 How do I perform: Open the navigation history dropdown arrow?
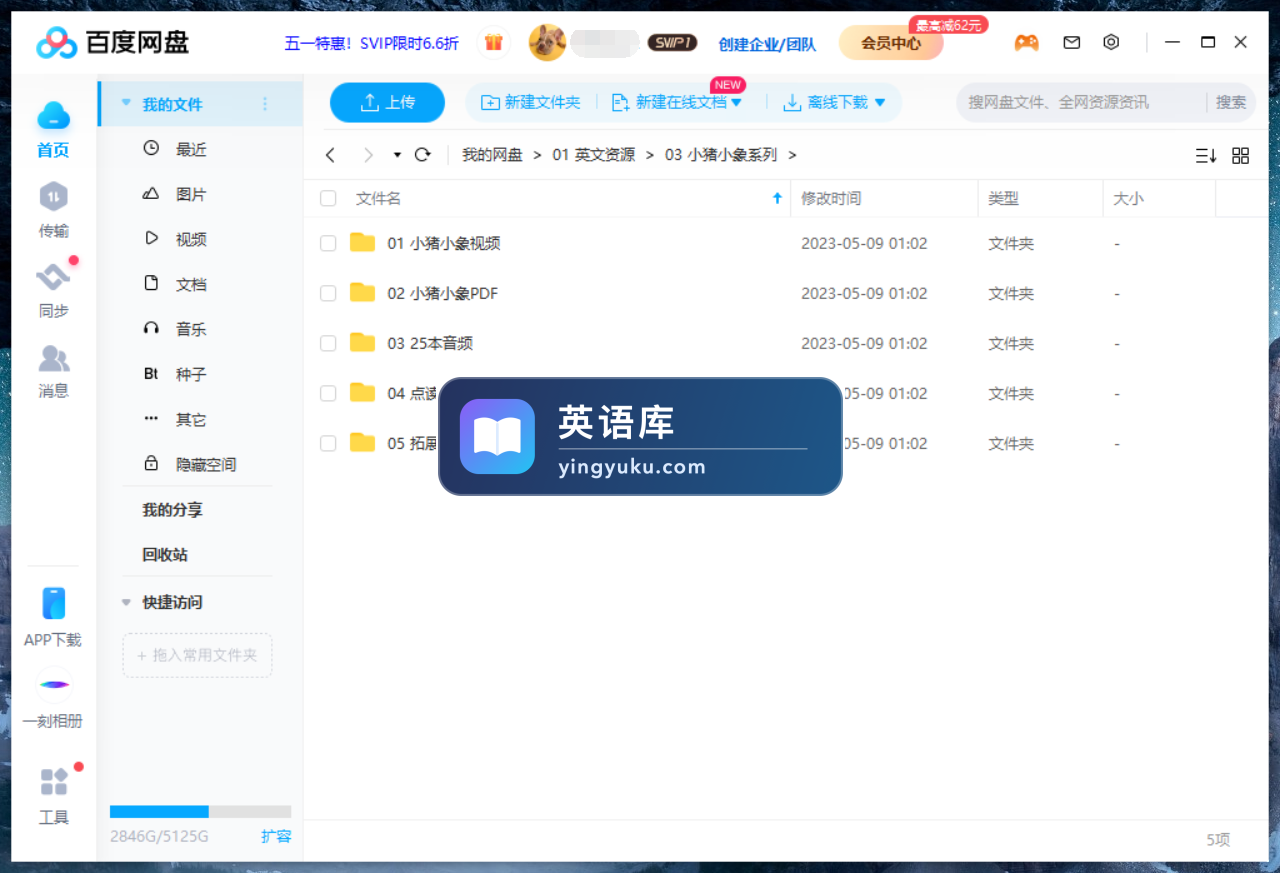tap(397, 155)
